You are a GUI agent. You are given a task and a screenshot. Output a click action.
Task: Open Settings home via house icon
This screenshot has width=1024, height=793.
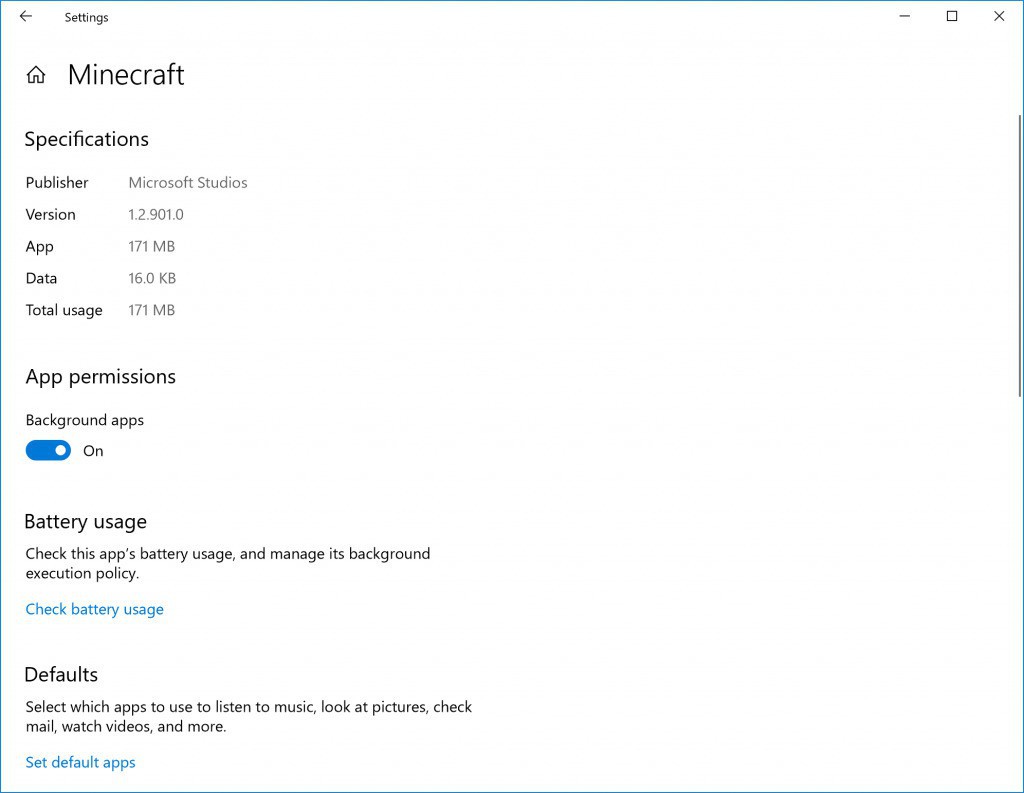click(x=36, y=75)
